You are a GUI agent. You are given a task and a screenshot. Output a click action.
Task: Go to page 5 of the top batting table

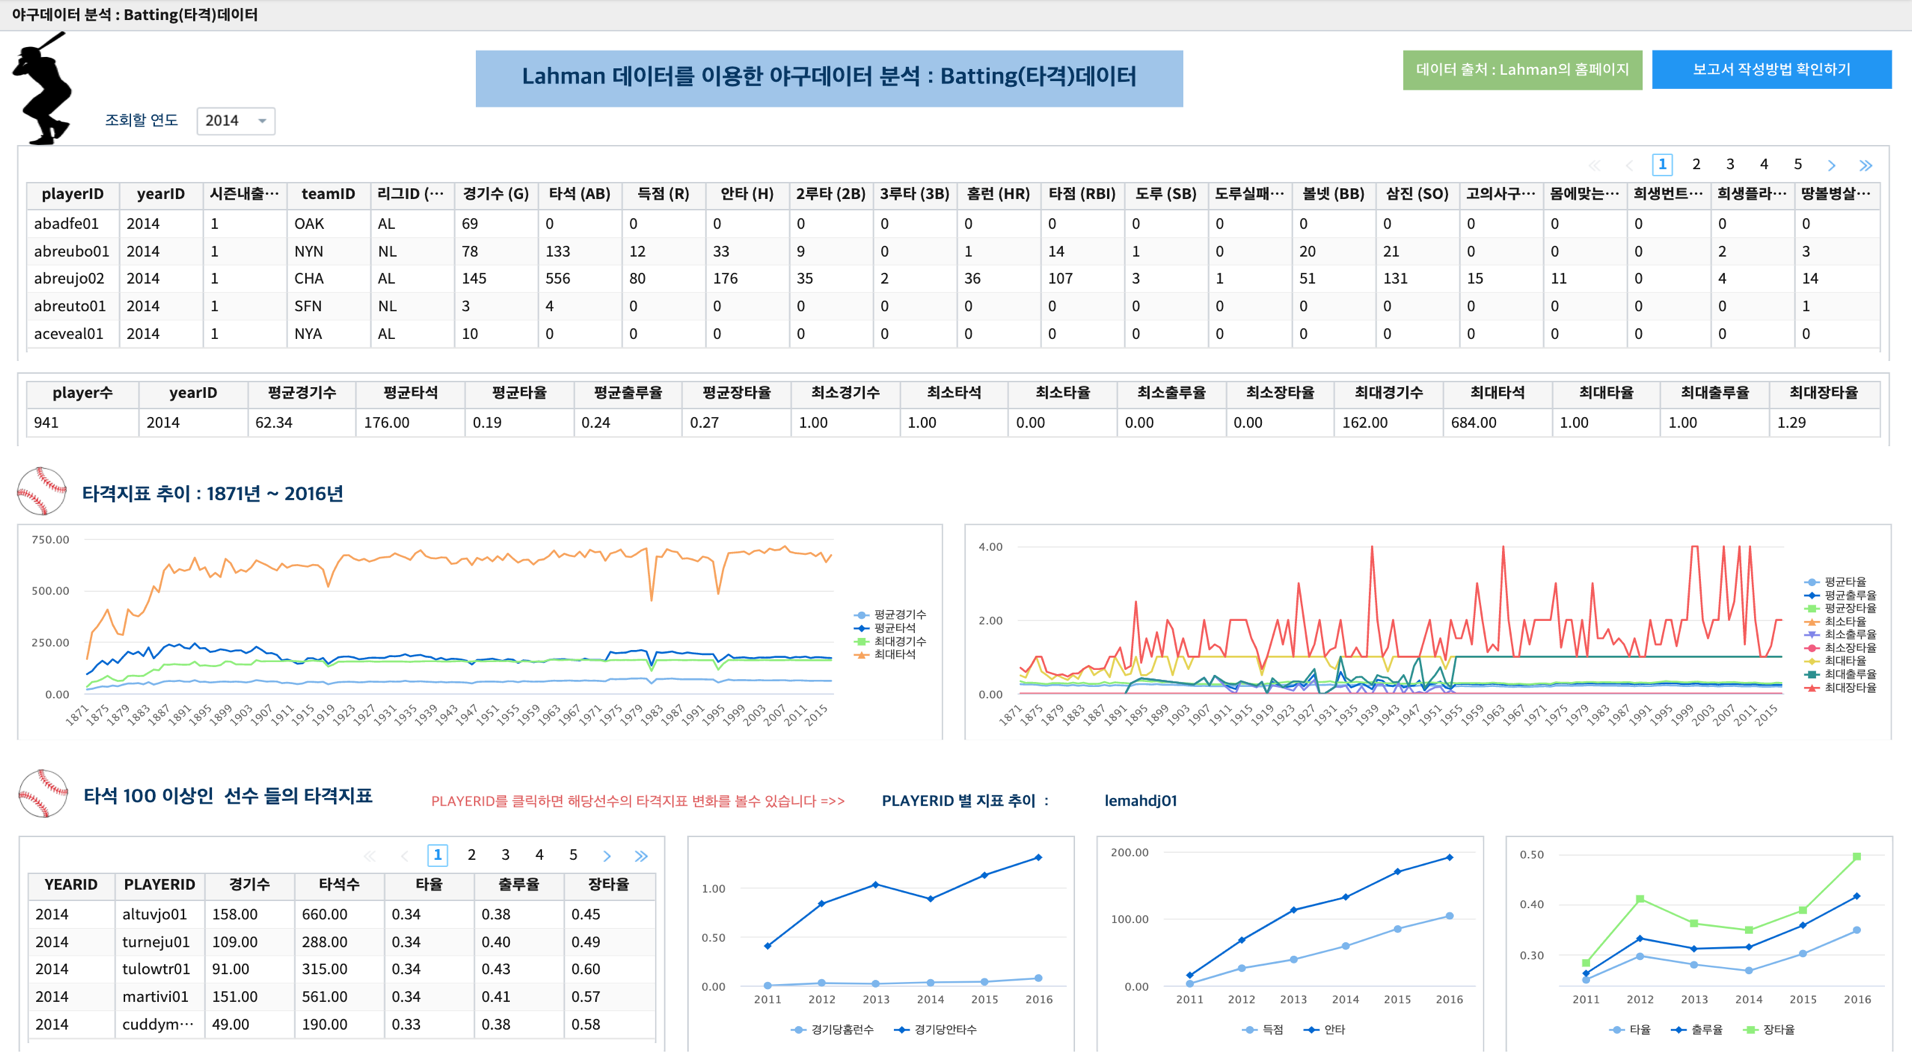1798,165
